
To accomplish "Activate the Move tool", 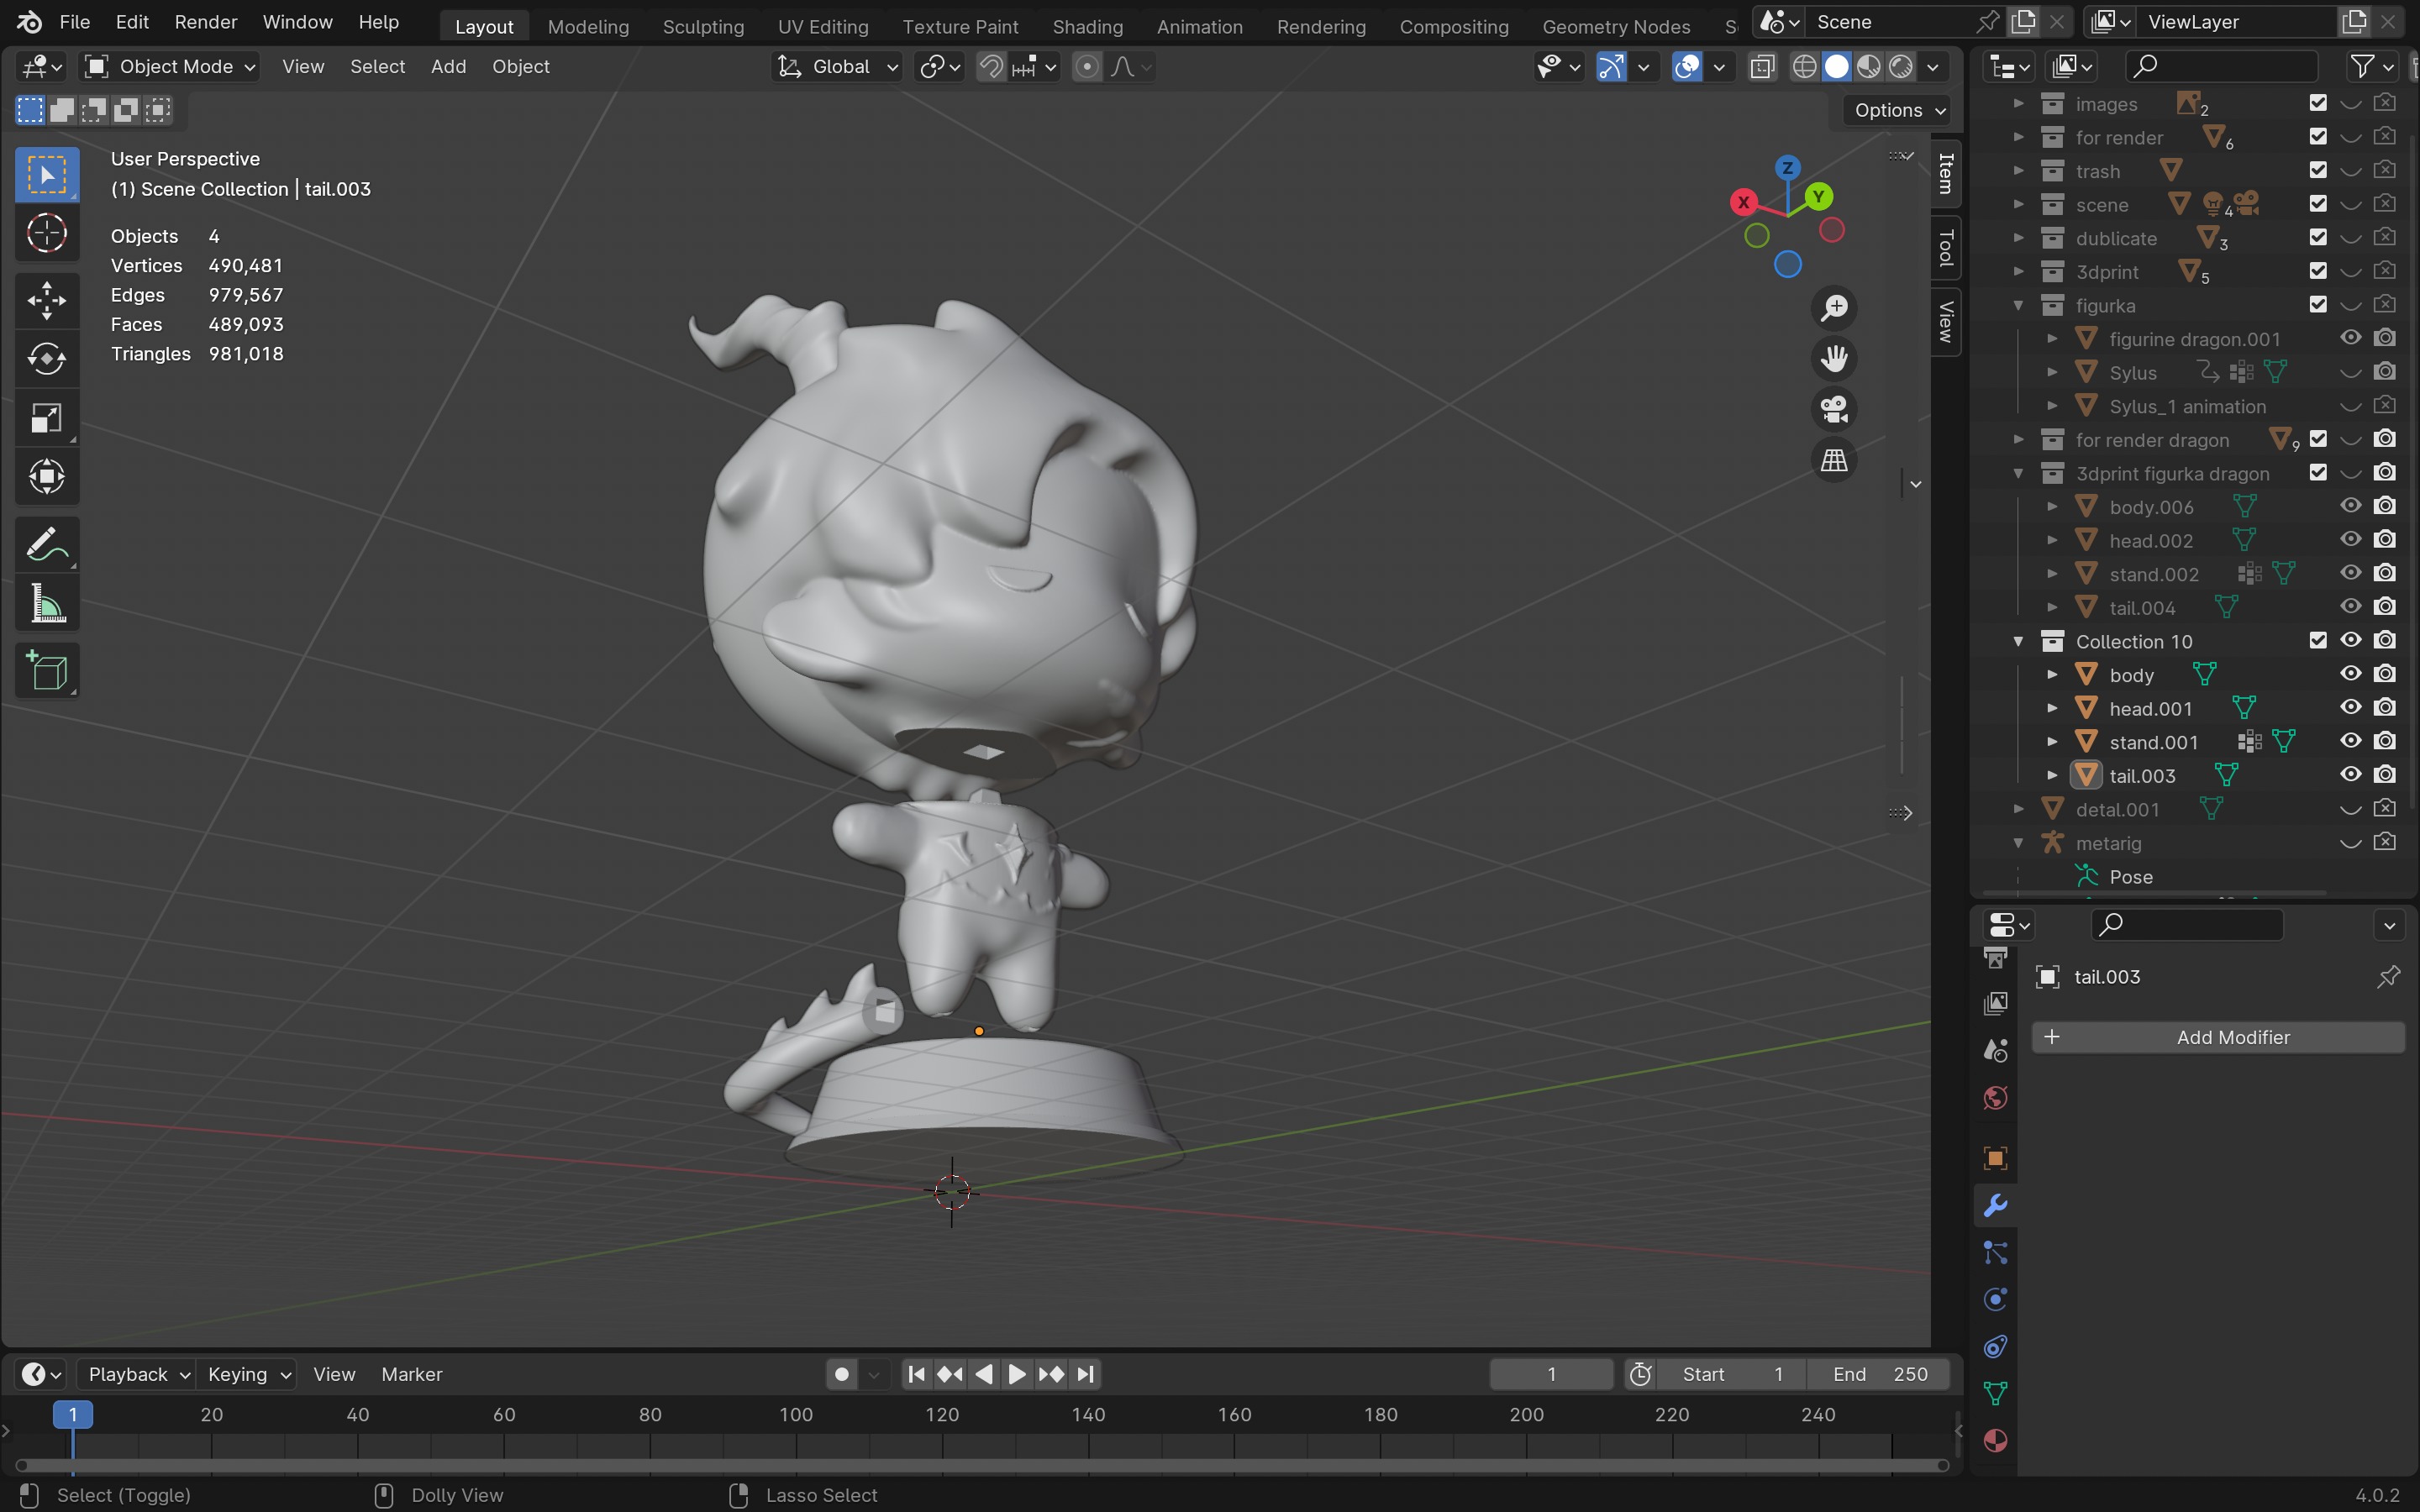I will click(46, 300).
